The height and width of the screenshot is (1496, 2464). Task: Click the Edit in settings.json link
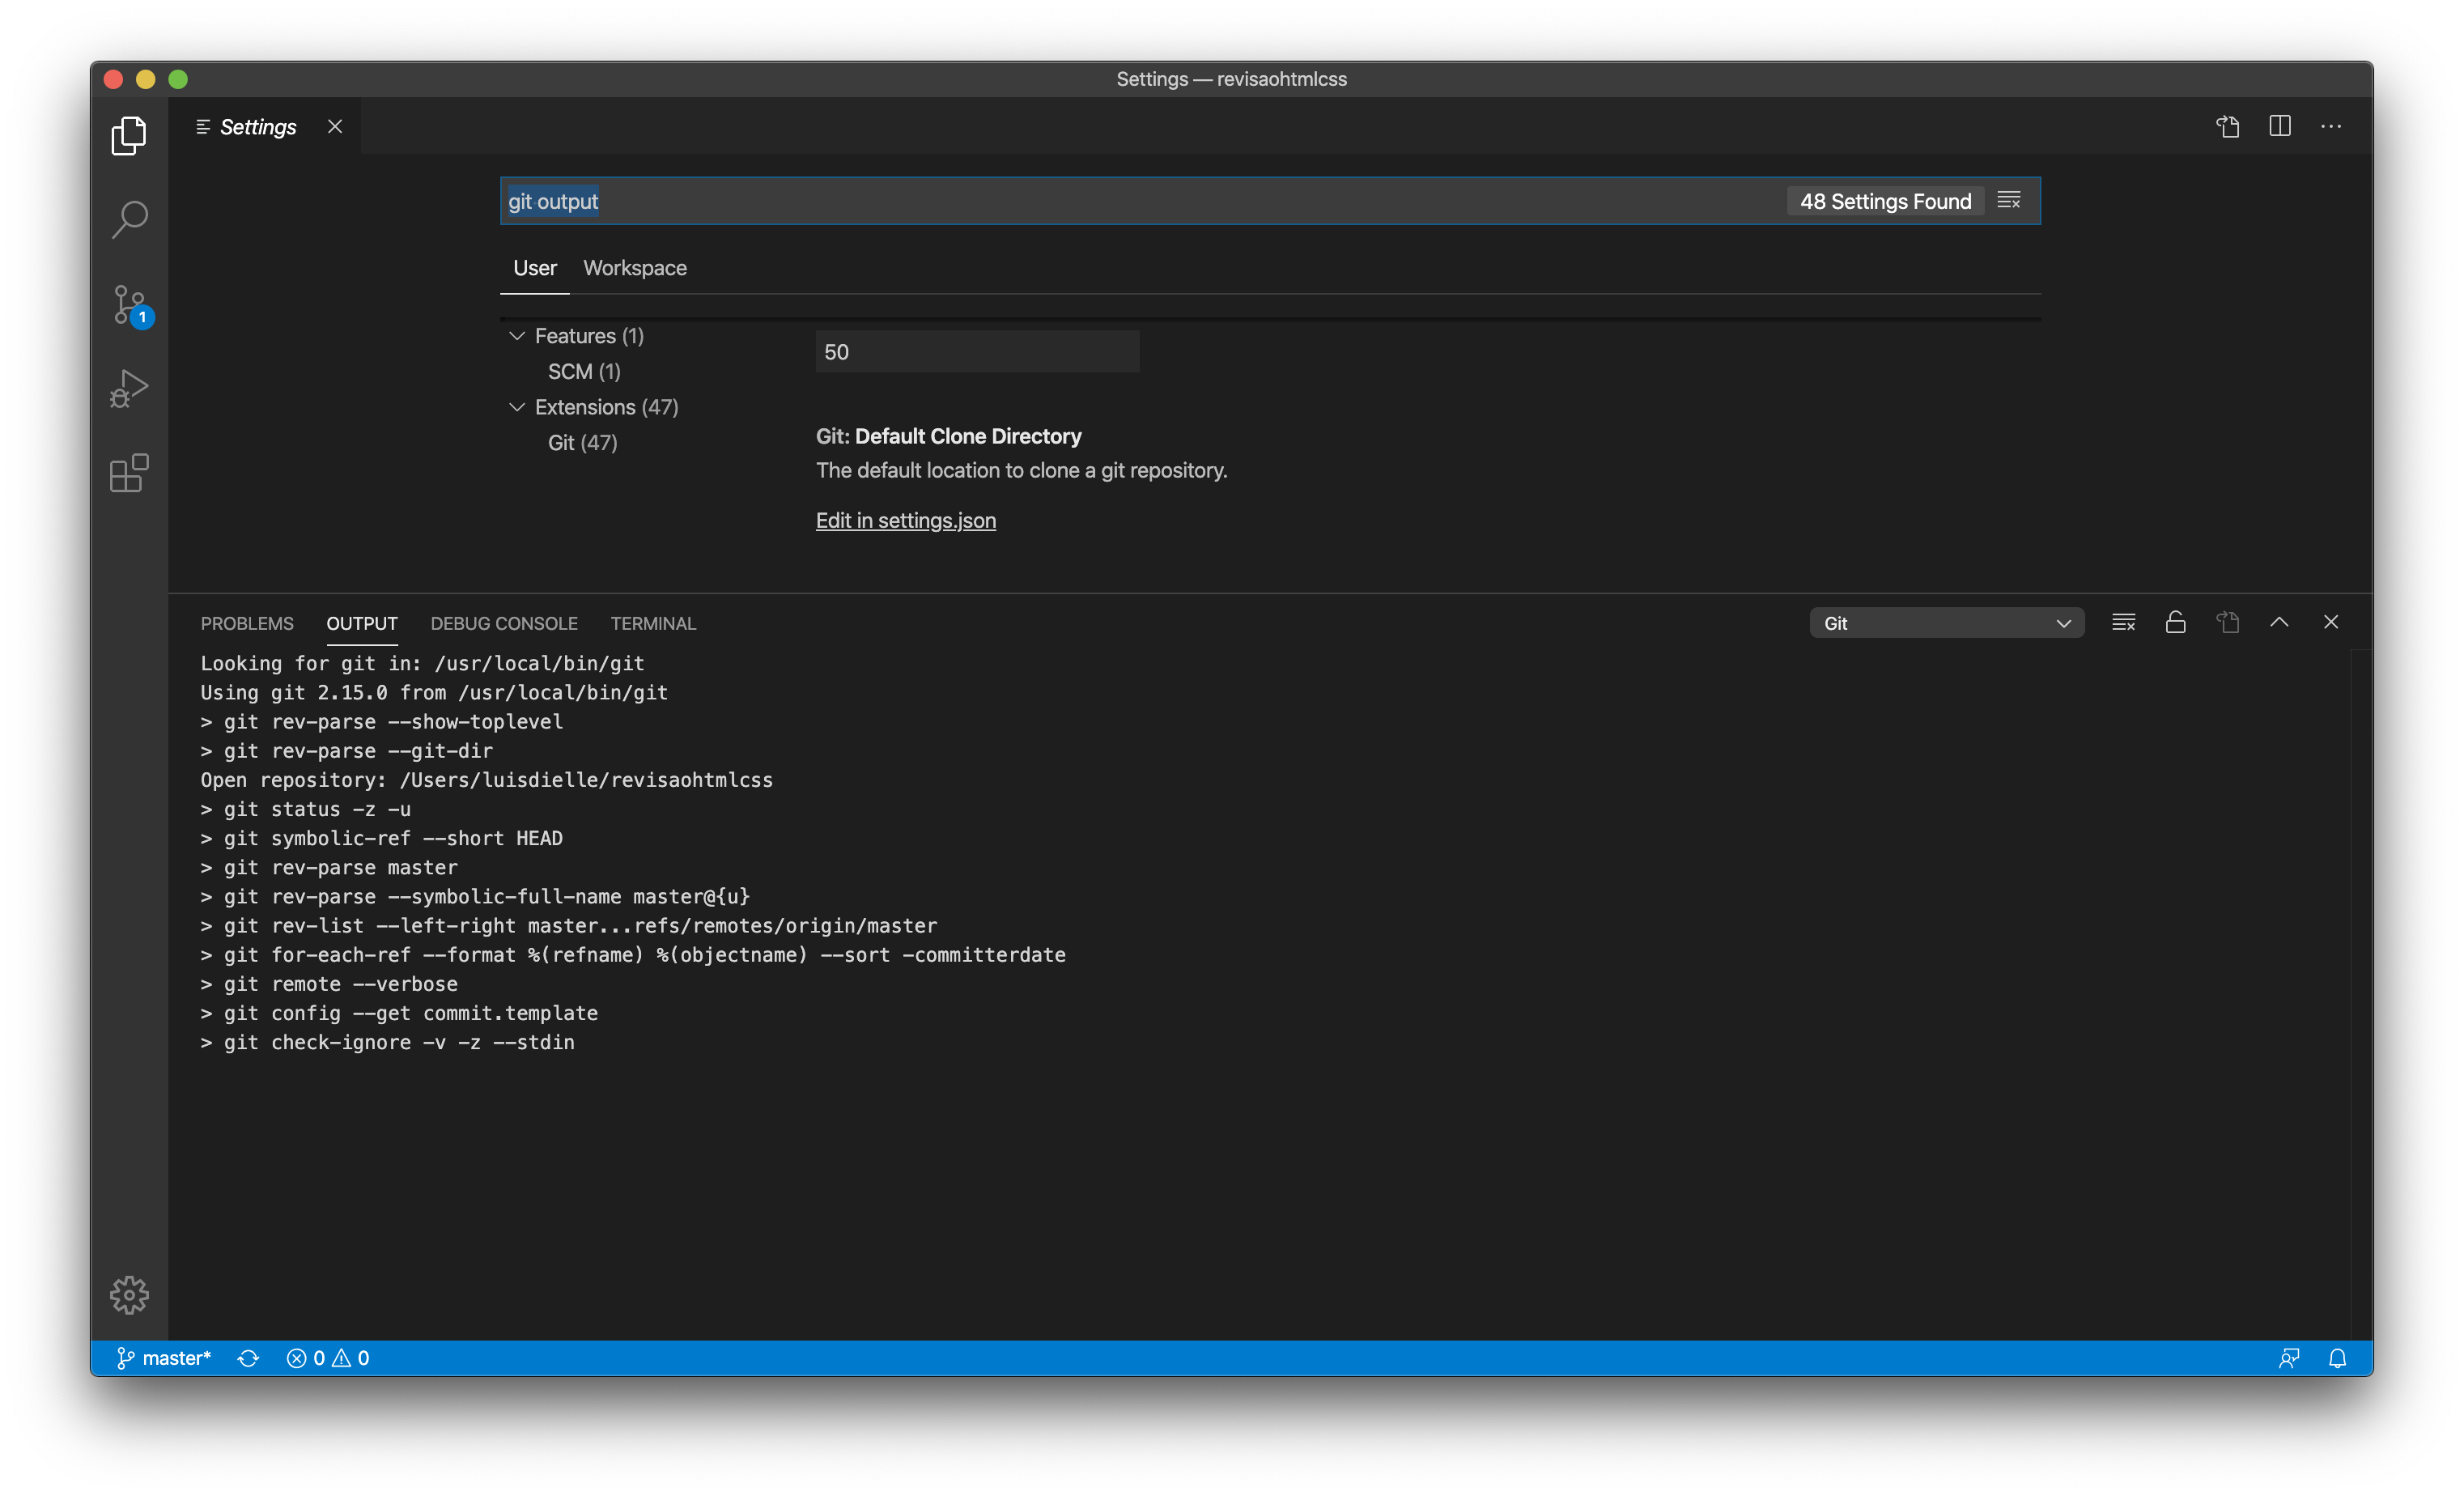click(905, 520)
